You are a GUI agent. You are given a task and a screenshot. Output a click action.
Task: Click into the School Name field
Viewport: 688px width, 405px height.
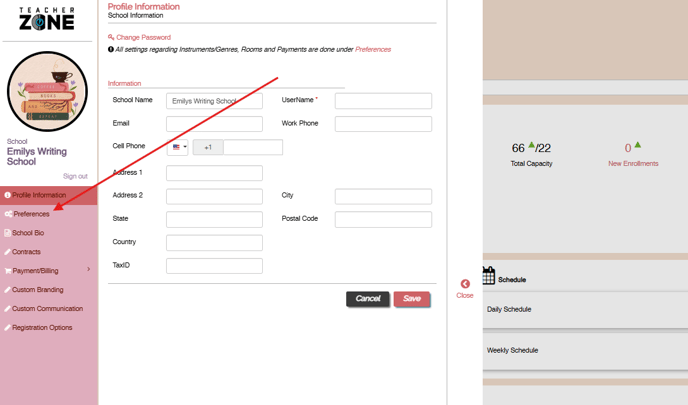coord(214,101)
